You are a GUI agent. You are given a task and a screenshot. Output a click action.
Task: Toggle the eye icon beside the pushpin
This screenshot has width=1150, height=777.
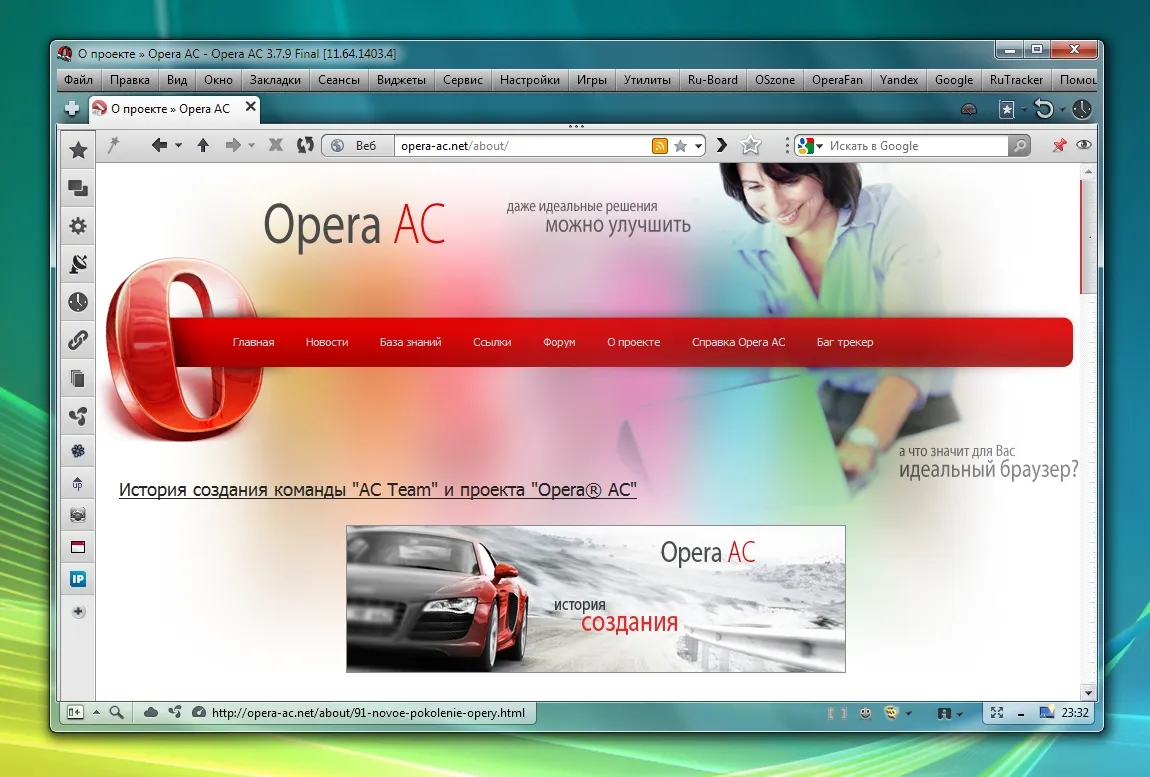coord(1083,146)
